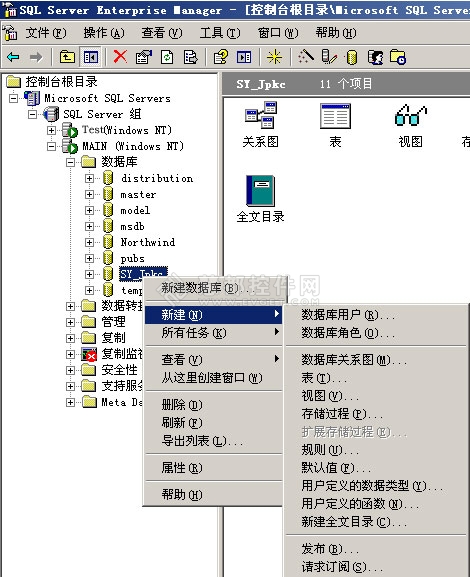Collapse the SQL Server 组 node
The image size is (470, 577).
[32, 114]
